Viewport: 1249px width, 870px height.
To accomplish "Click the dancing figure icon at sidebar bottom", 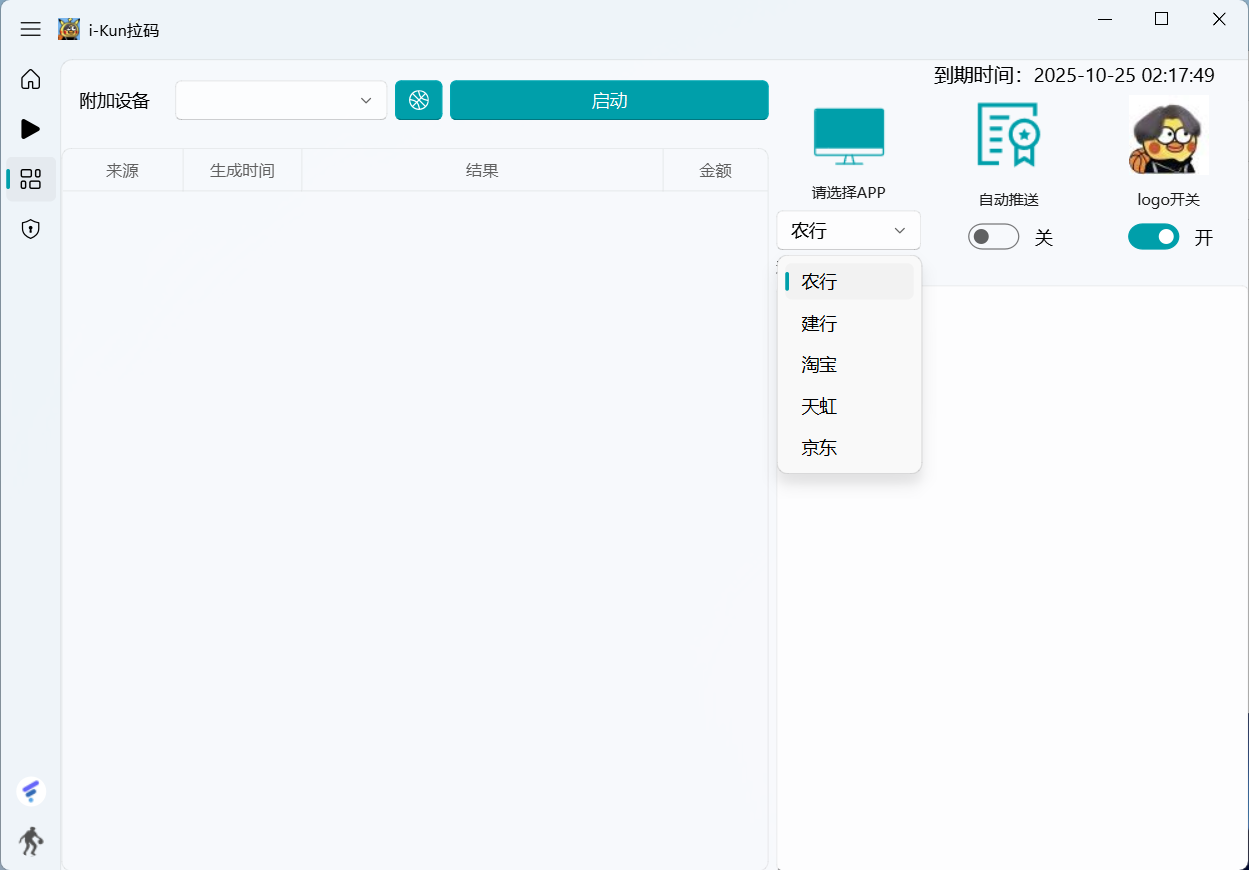I will [30, 841].
